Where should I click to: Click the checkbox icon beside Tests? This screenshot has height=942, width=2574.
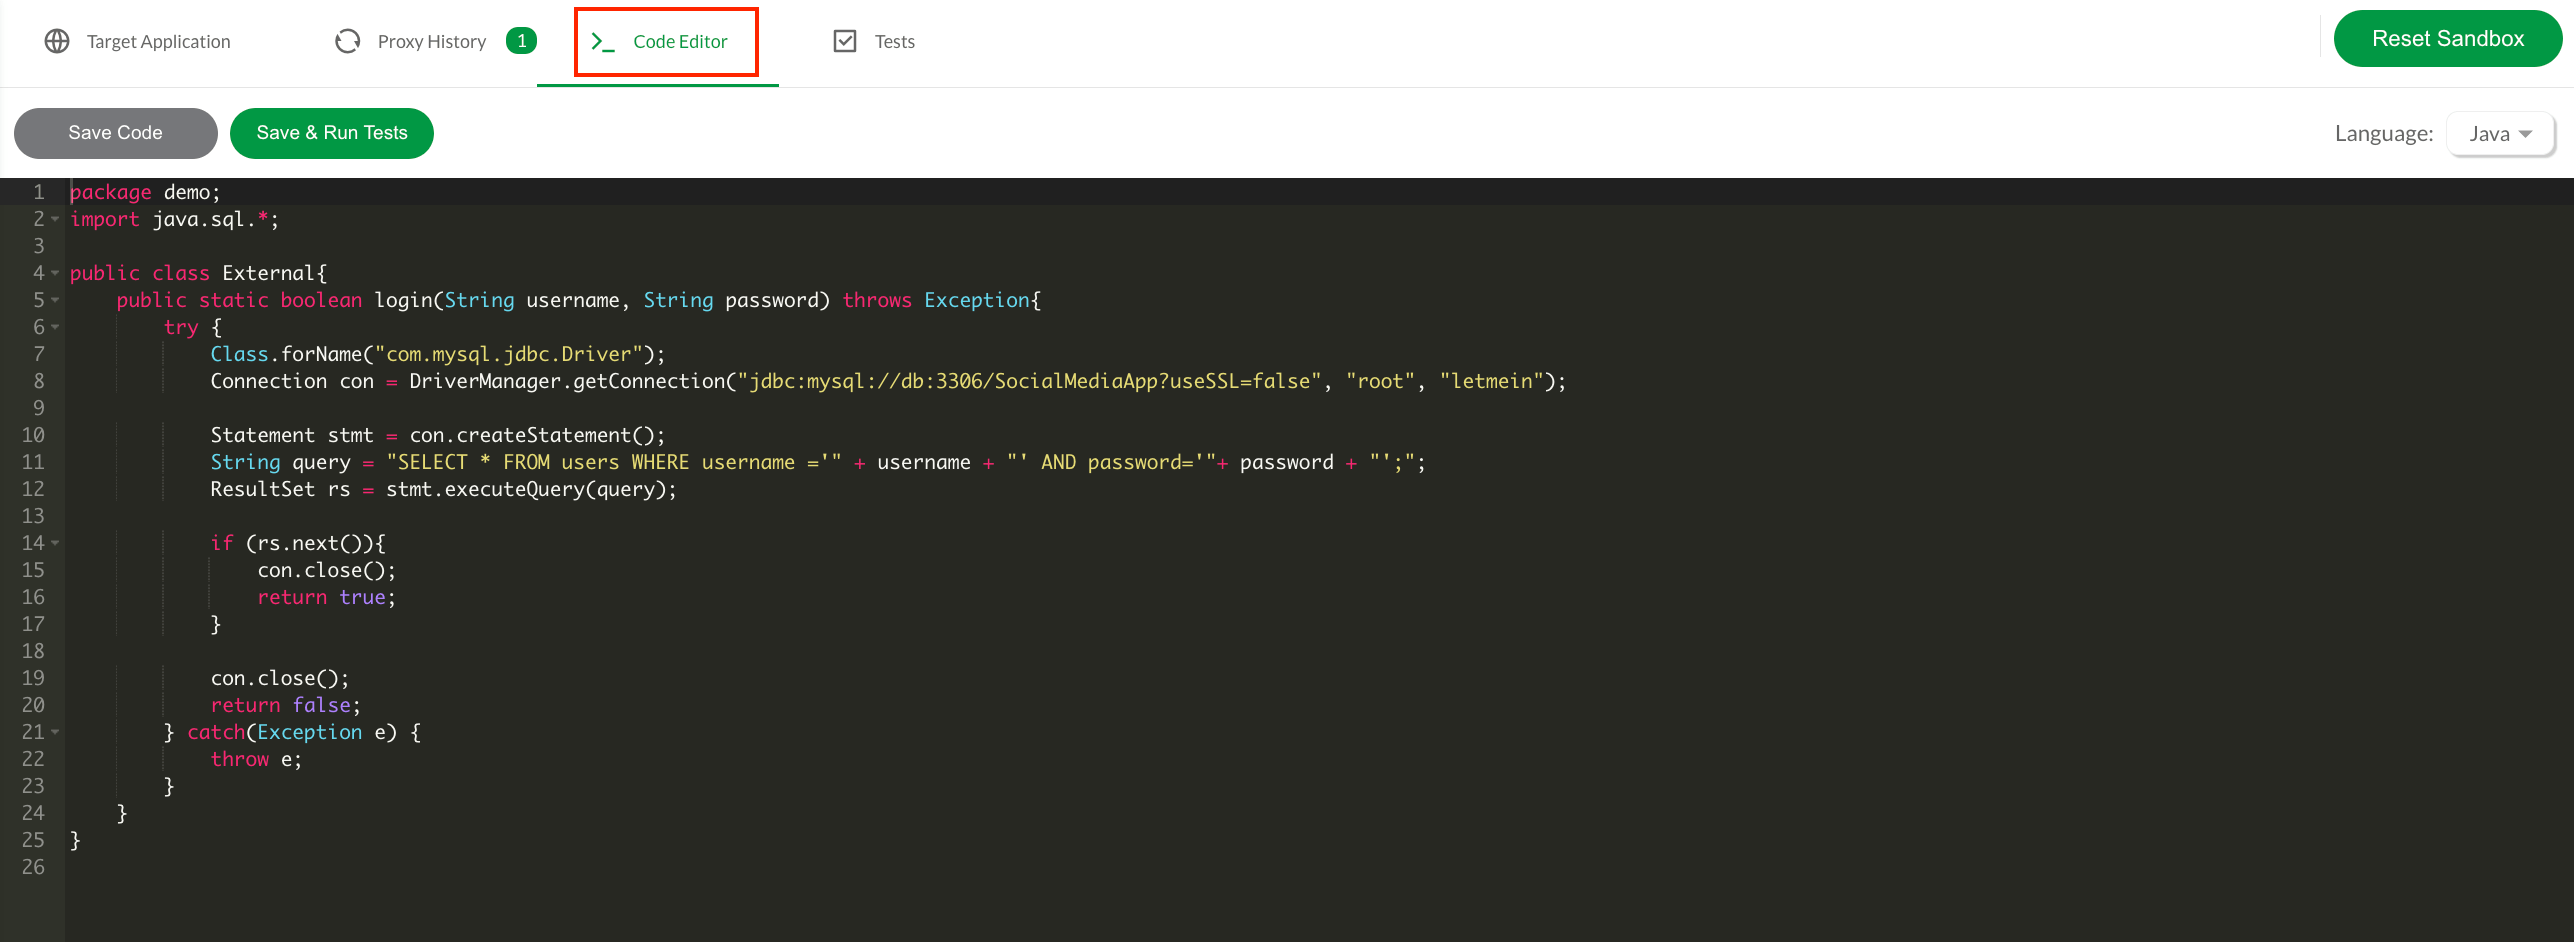click(x=845, y=41)
